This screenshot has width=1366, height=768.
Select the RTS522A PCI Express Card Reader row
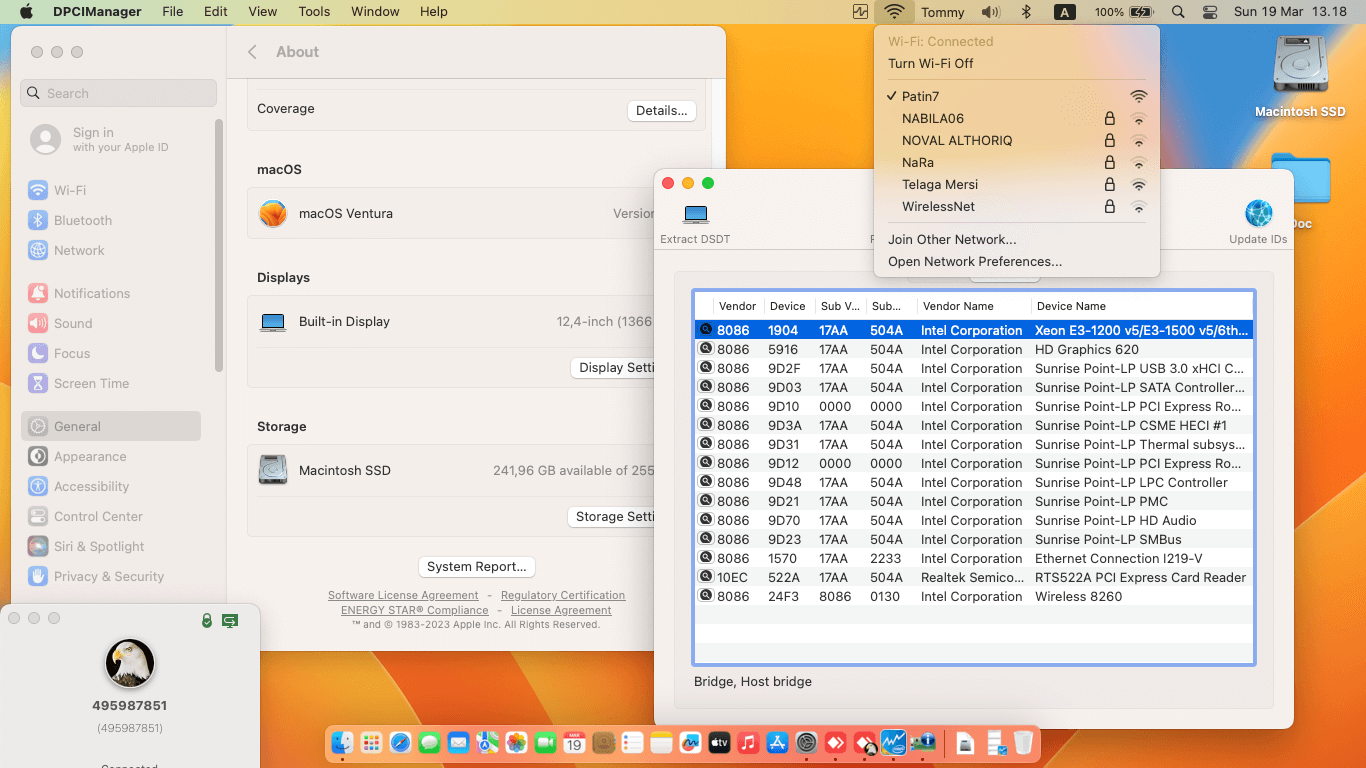[x=973, y=578]
